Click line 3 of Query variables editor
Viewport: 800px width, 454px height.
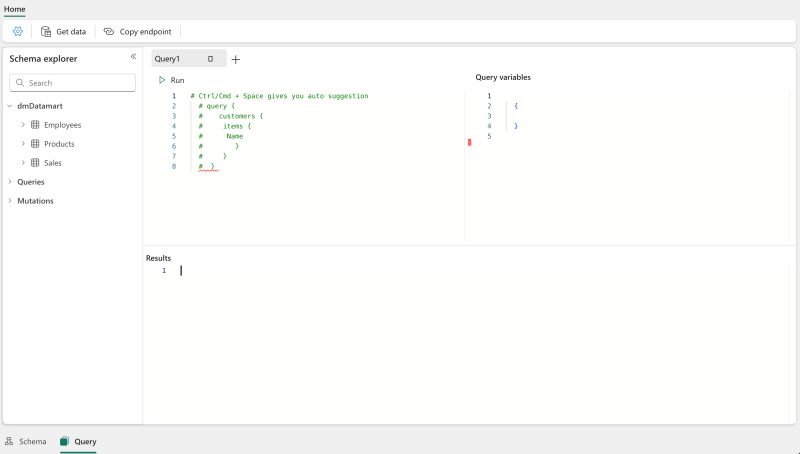(x=638, y=116)
